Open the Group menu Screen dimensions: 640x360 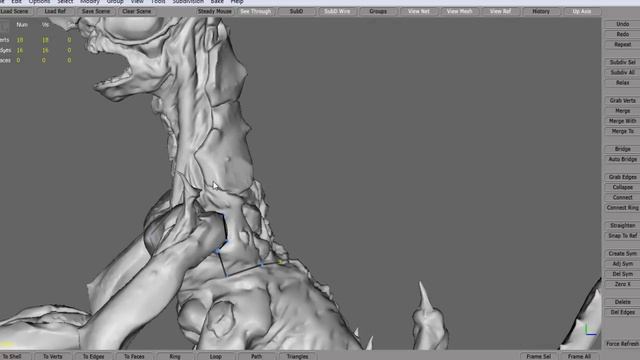pyautogui.click(x=115, y=2)
